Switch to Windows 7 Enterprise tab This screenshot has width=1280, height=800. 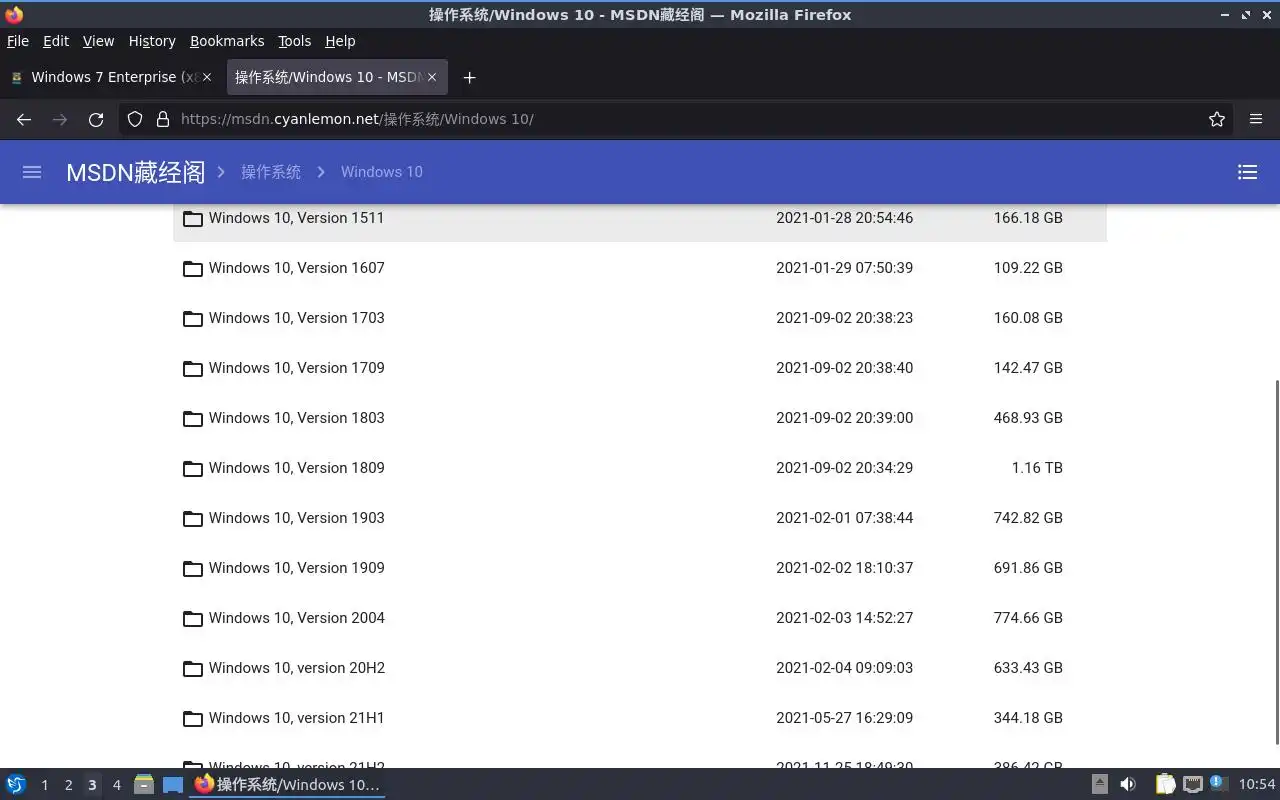[x=112, y=77]
